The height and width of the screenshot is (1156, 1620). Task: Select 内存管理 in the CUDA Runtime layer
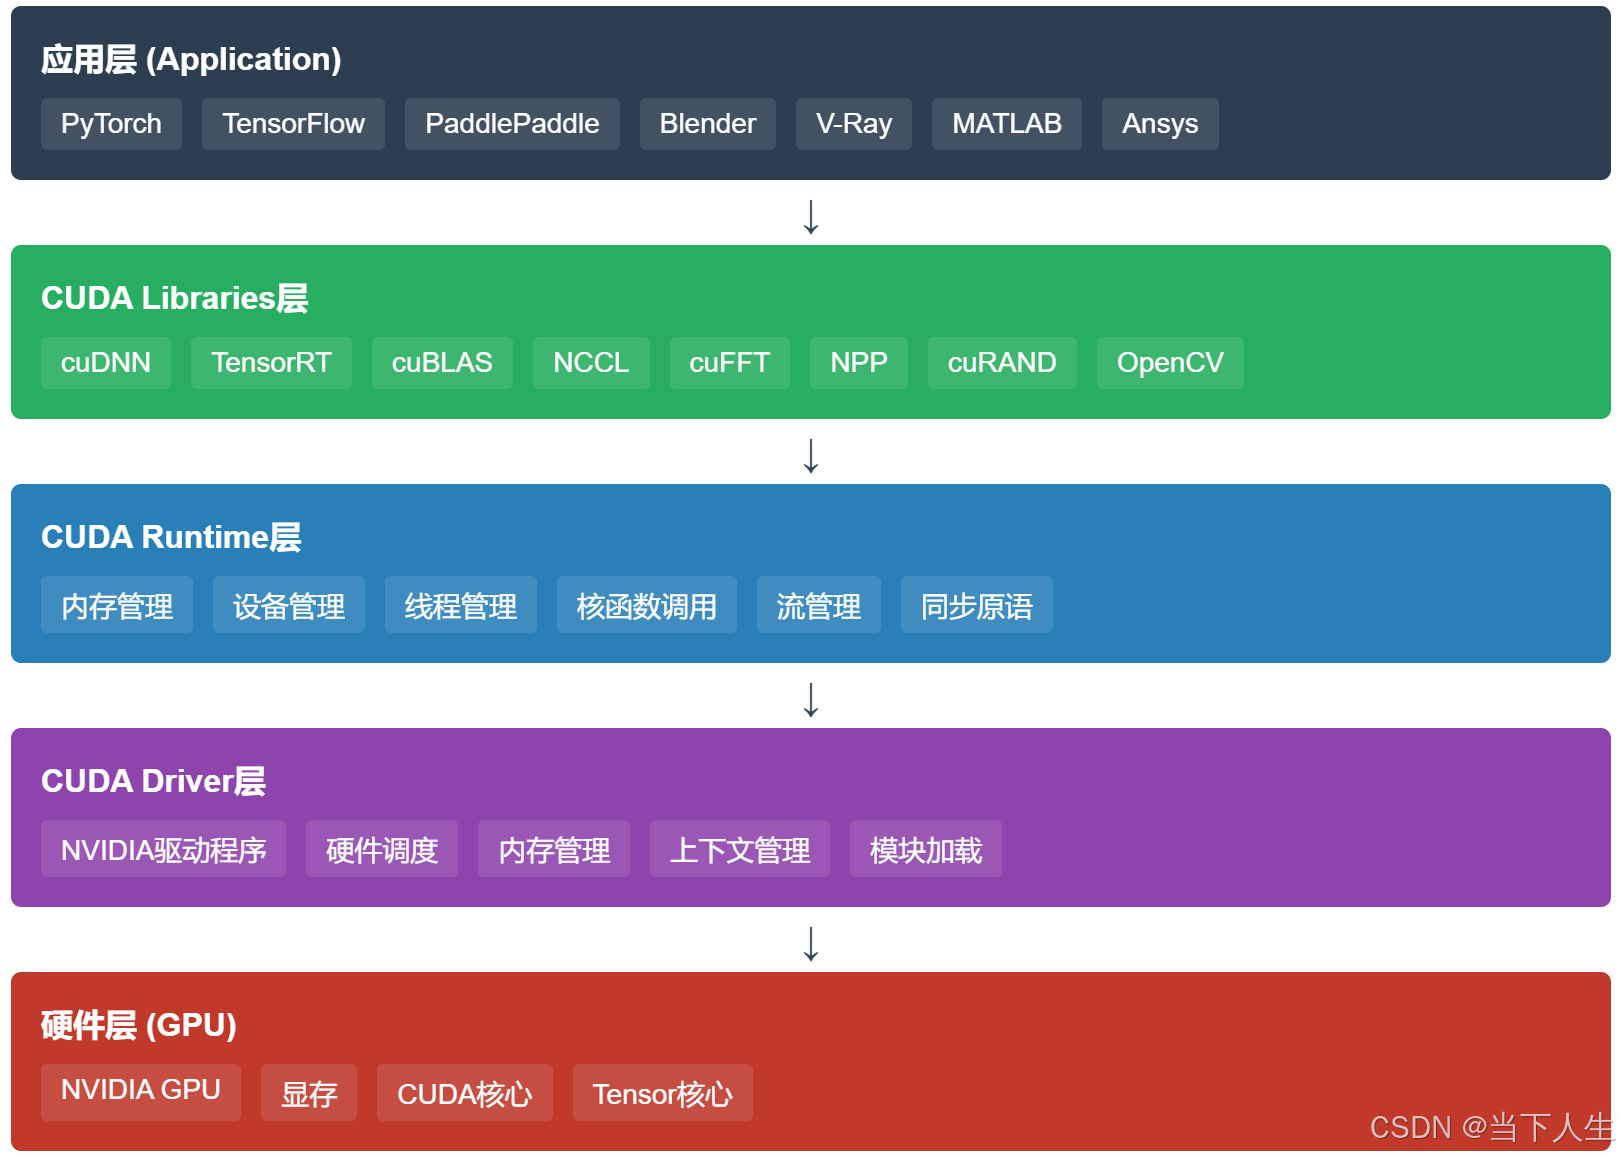[117, 605]
